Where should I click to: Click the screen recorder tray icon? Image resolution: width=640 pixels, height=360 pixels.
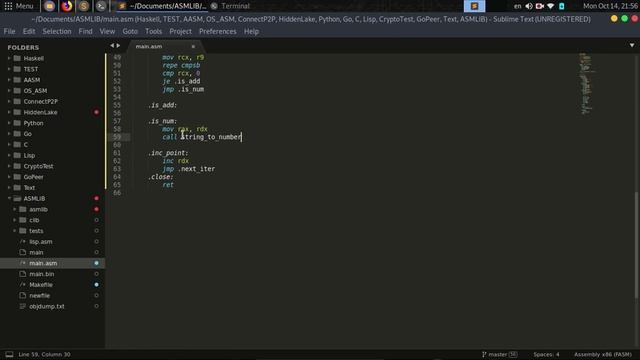coord(540,6)
